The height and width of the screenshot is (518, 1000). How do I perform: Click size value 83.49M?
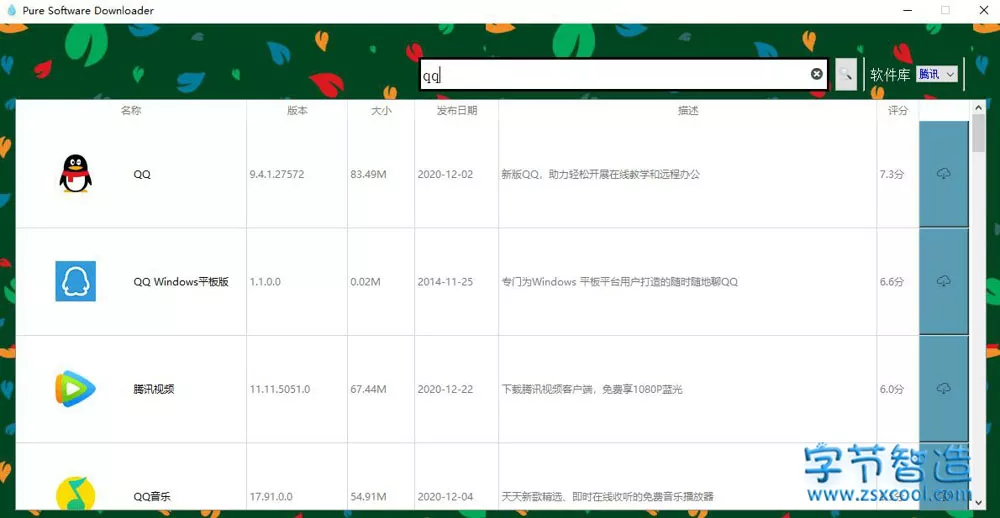click(369, 174)
